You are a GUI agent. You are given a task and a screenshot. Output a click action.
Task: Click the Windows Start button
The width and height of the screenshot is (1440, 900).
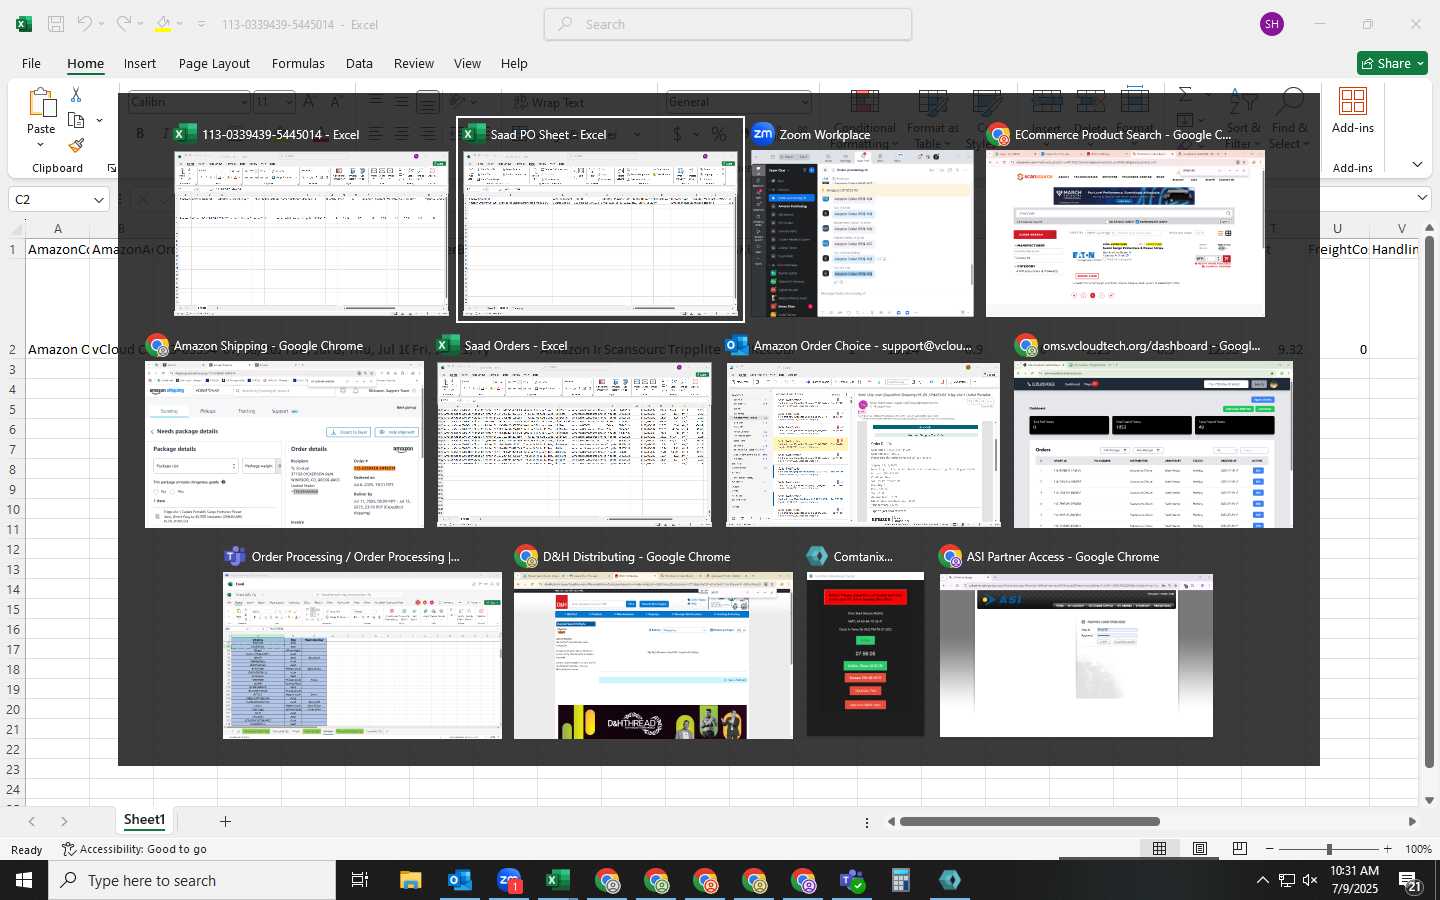tap(24, 880)
